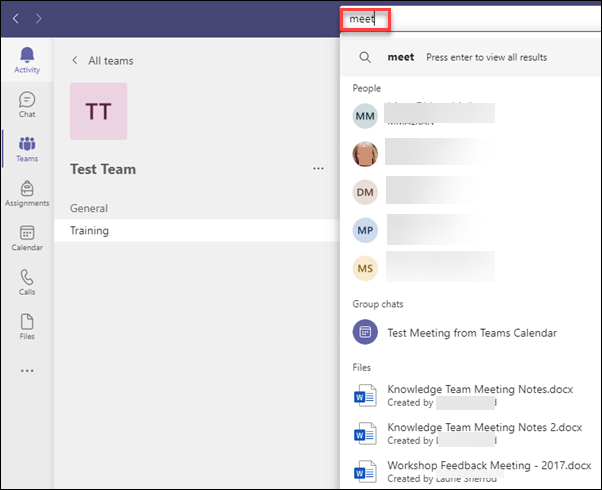Click Word icon for Meeting Notes 2.docx
Screen dimensions: 602x490
(x=365, y=434)
